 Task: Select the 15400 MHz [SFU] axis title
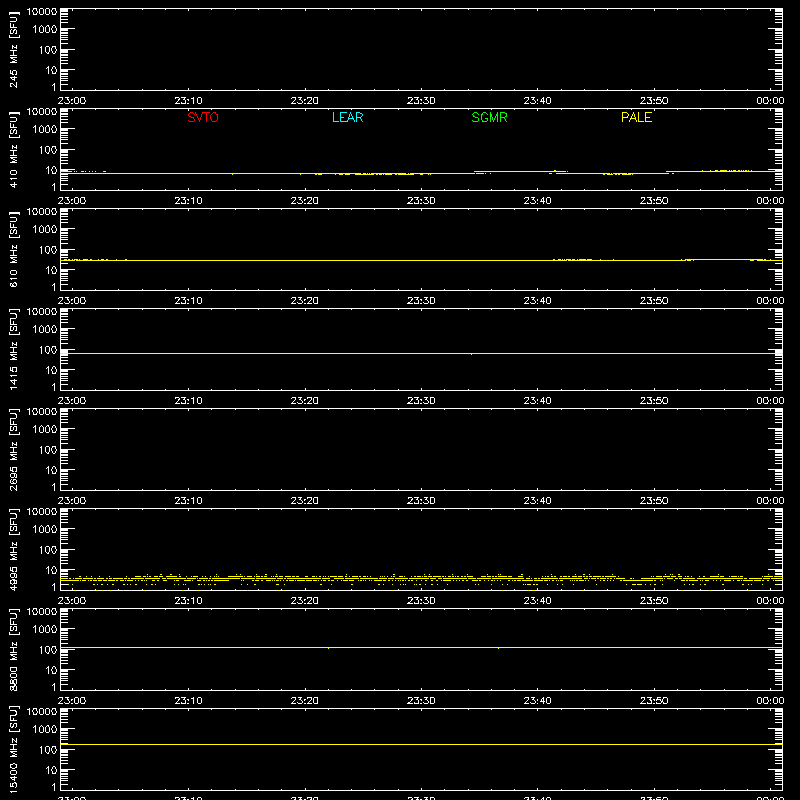[x=13, y=749]
